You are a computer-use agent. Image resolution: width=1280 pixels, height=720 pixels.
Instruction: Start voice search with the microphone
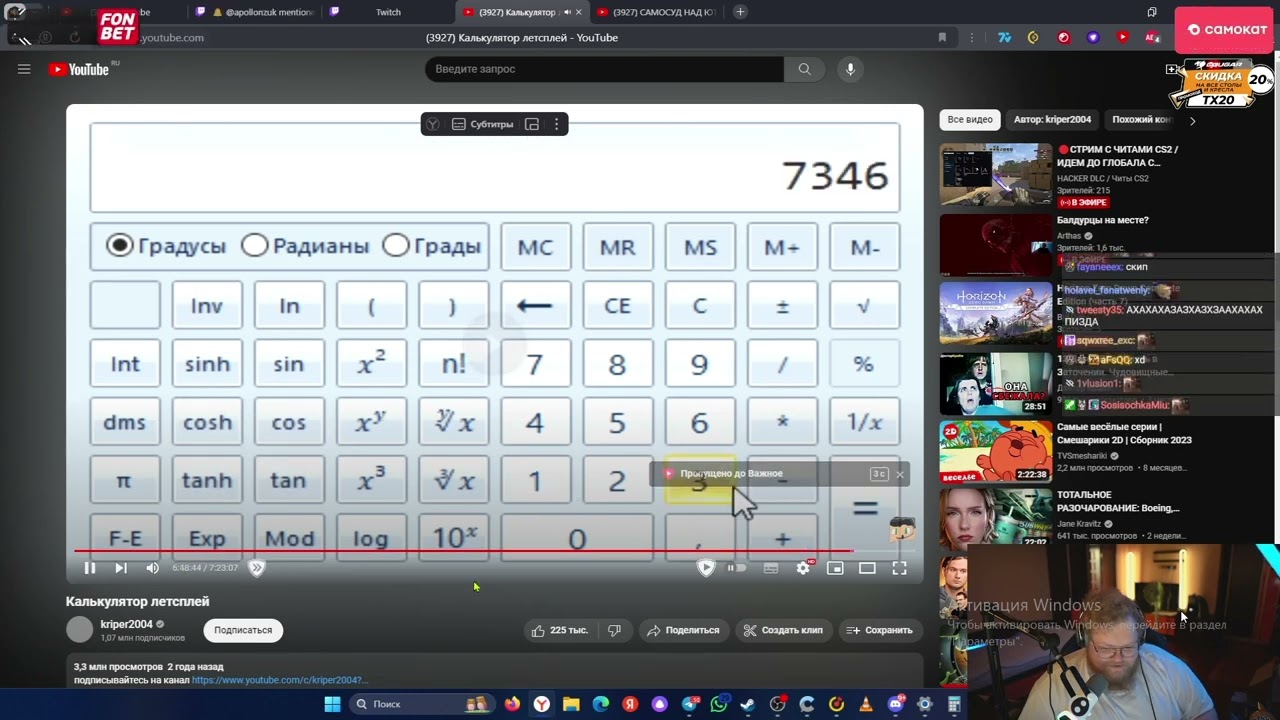click(850, 69)
